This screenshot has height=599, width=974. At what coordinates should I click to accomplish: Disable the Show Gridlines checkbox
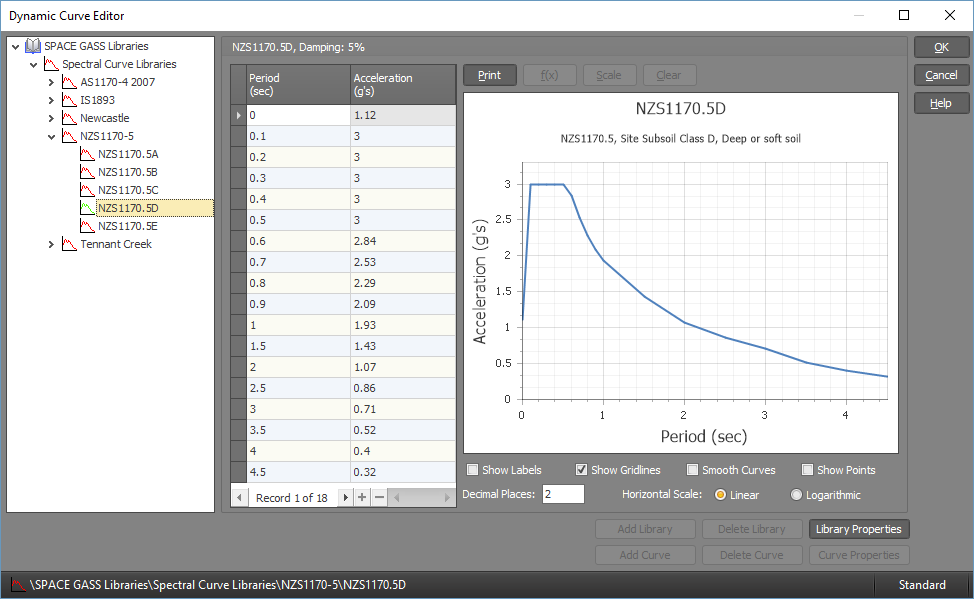tap(581, 470)
